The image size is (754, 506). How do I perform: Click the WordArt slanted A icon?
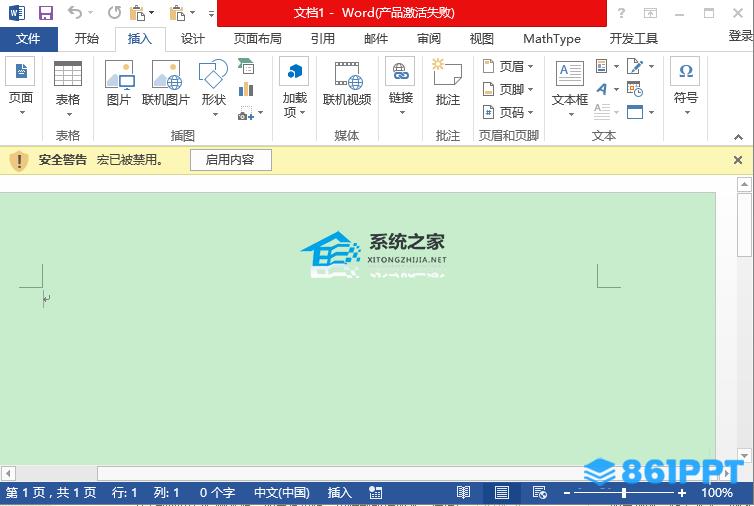click(x=602, y=89)
